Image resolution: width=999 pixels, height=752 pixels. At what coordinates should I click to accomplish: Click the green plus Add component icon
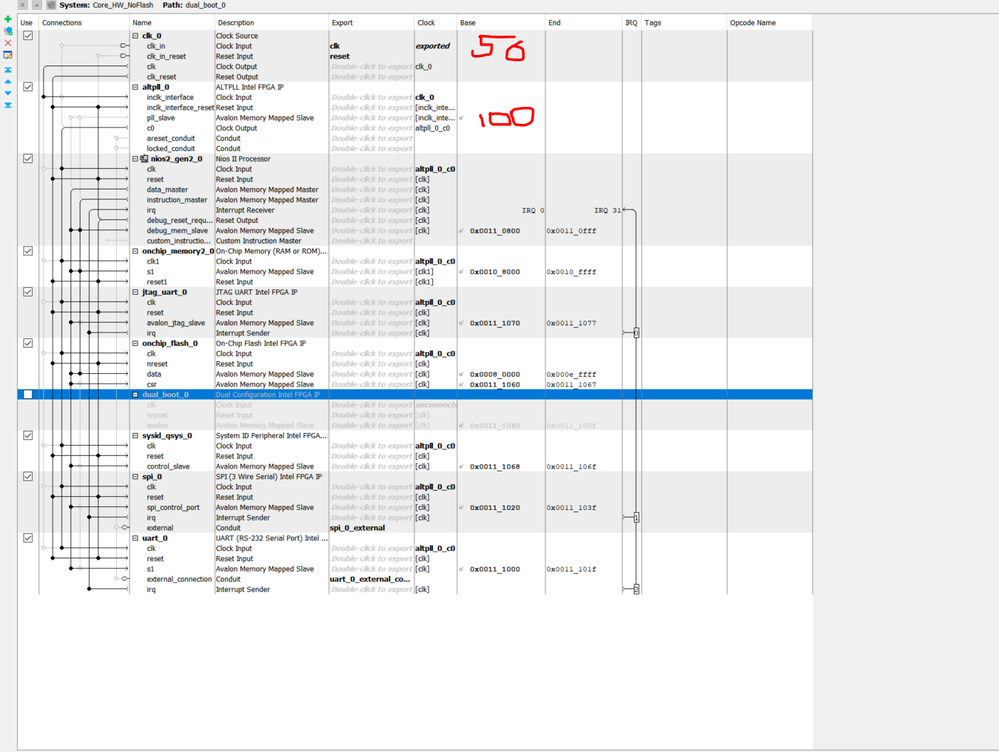[x=8, y=19]
